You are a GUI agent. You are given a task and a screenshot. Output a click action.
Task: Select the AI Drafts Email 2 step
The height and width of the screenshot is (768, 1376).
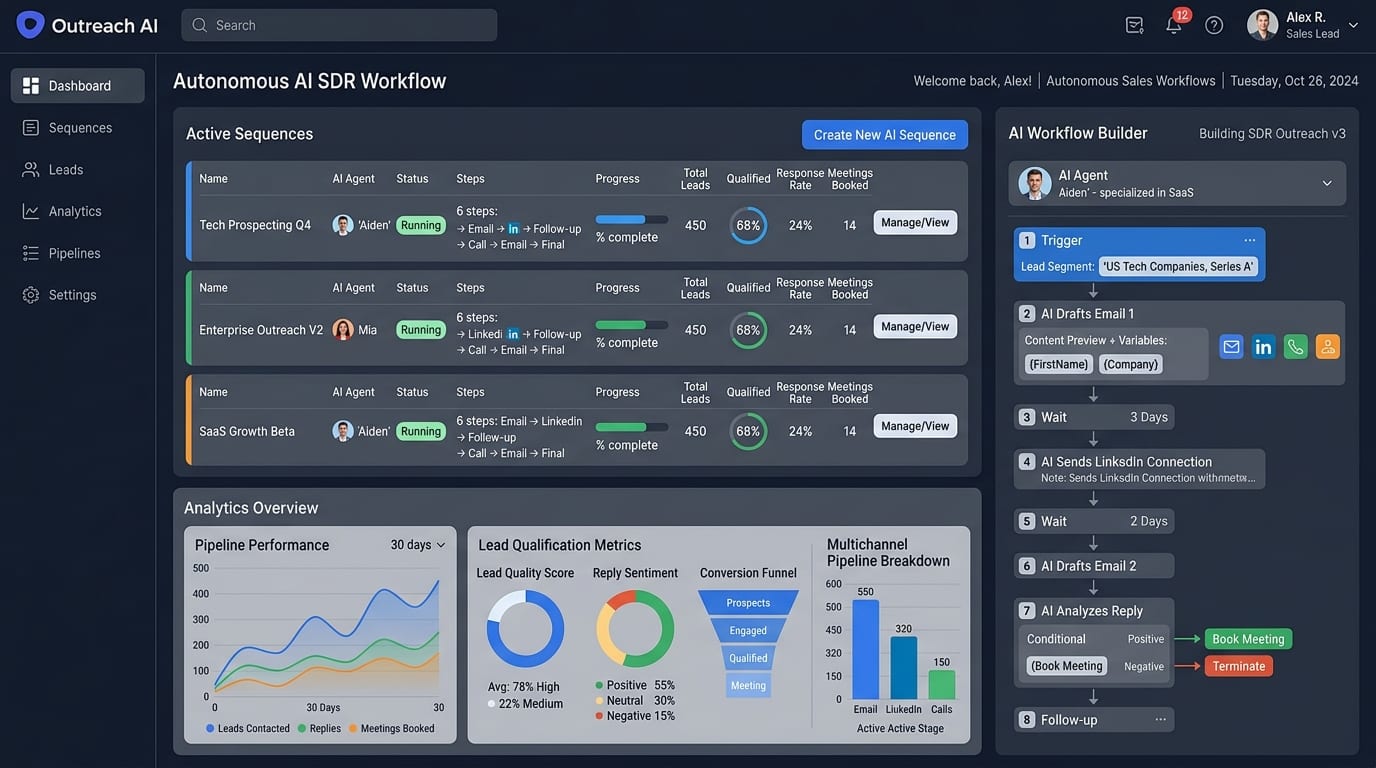(x=1094, y=566)
